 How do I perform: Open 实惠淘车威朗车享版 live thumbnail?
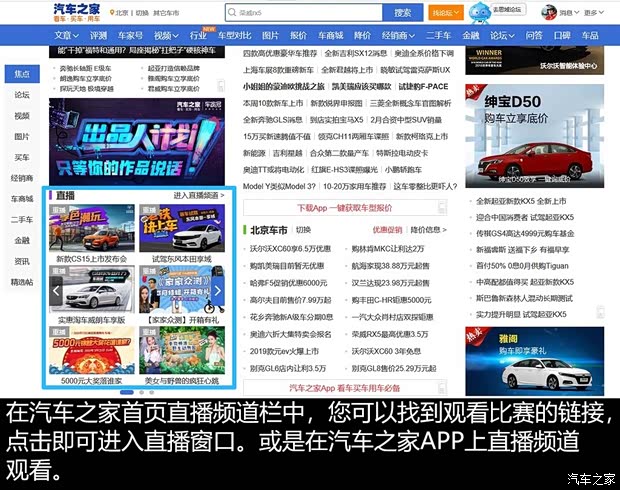92,289
